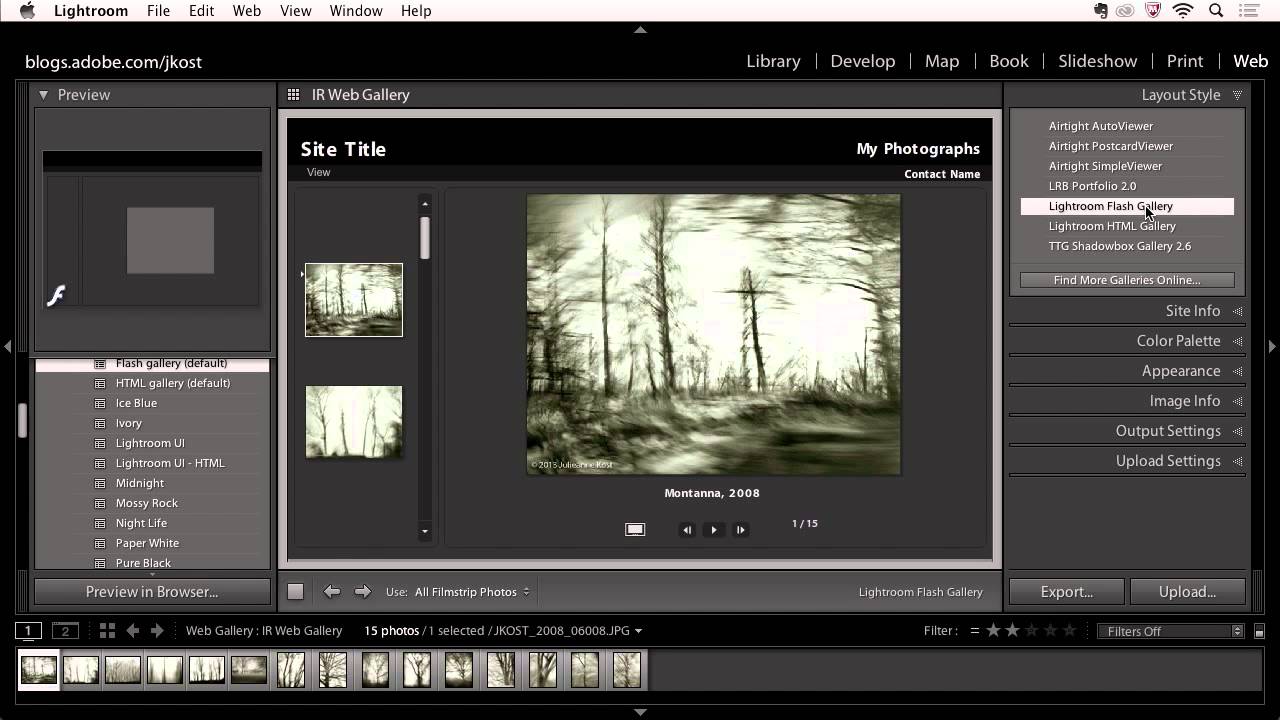This screenshot has height=720, width=1280.
Task: Open the Apple menu
Action: (27, 11)
